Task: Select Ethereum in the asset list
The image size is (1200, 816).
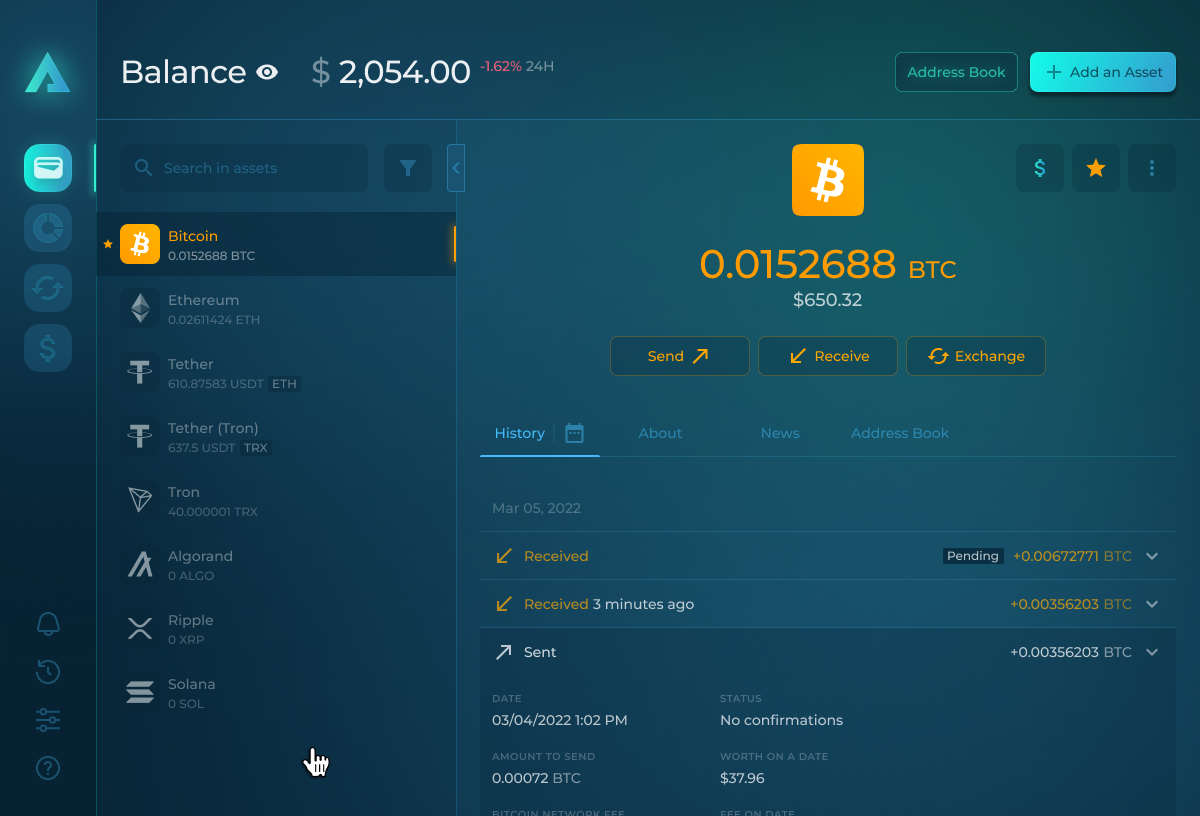Action: [x=276, y=308]
